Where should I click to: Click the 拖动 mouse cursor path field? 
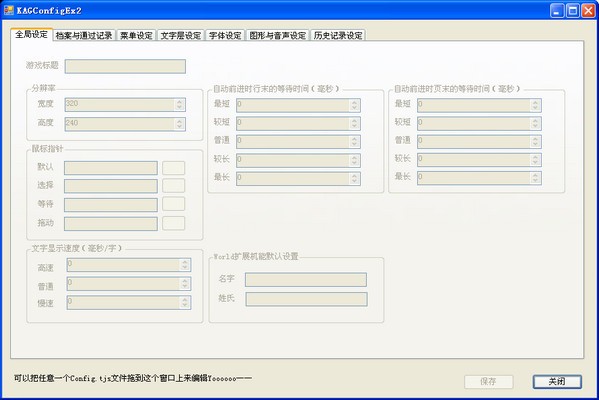111,224
